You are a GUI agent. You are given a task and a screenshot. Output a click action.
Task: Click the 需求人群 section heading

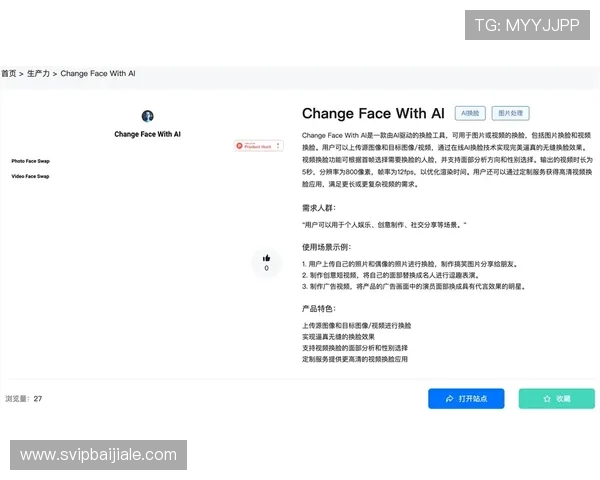(x=319, y=208)
